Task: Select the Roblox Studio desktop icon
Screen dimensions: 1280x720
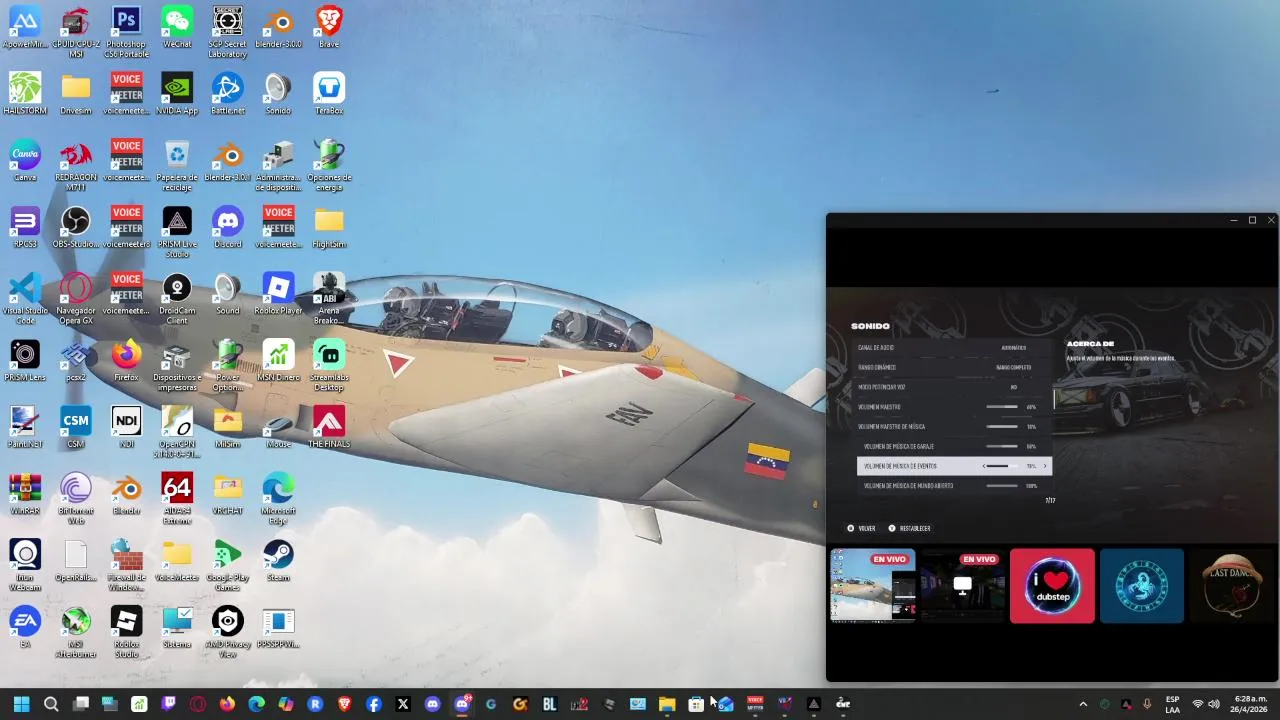Action: click(x=126, y=632)
